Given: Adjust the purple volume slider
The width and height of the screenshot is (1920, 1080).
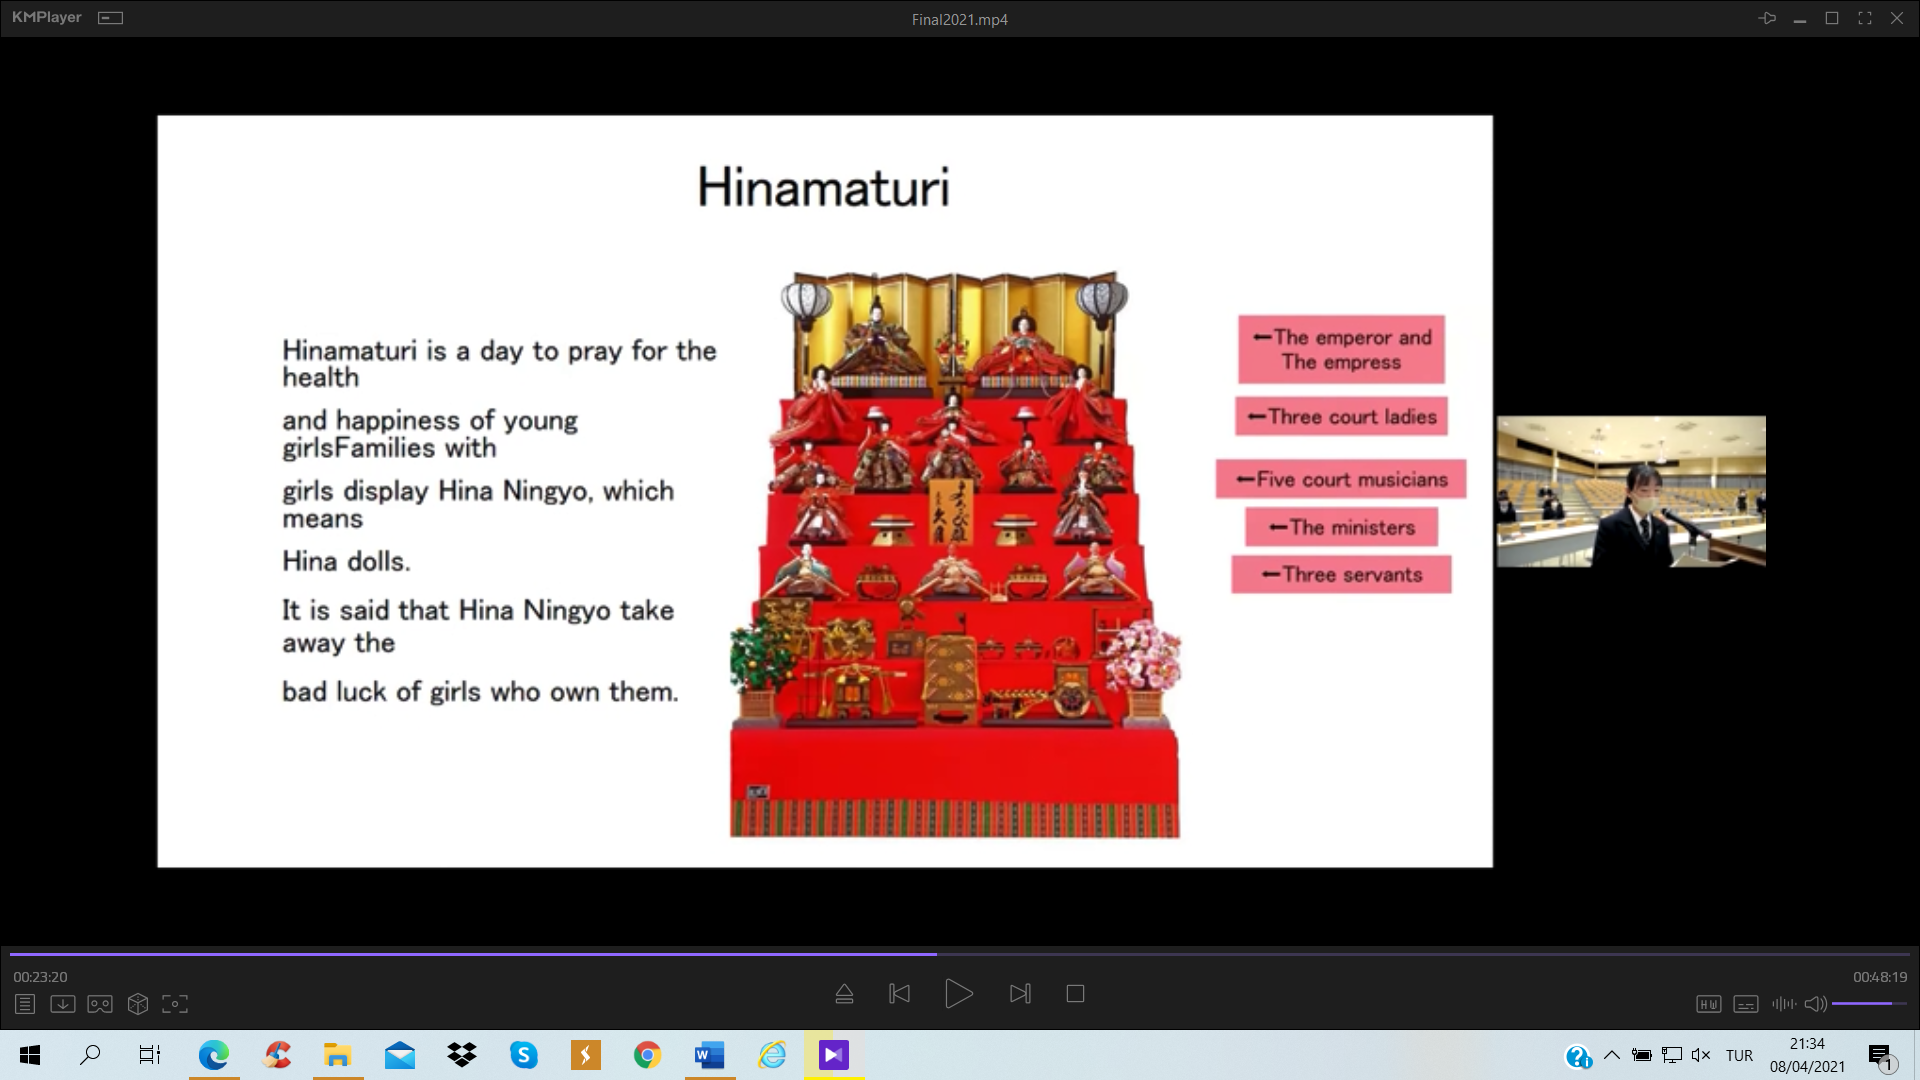Looking at the screenshot, I should pos(1868,1003).
